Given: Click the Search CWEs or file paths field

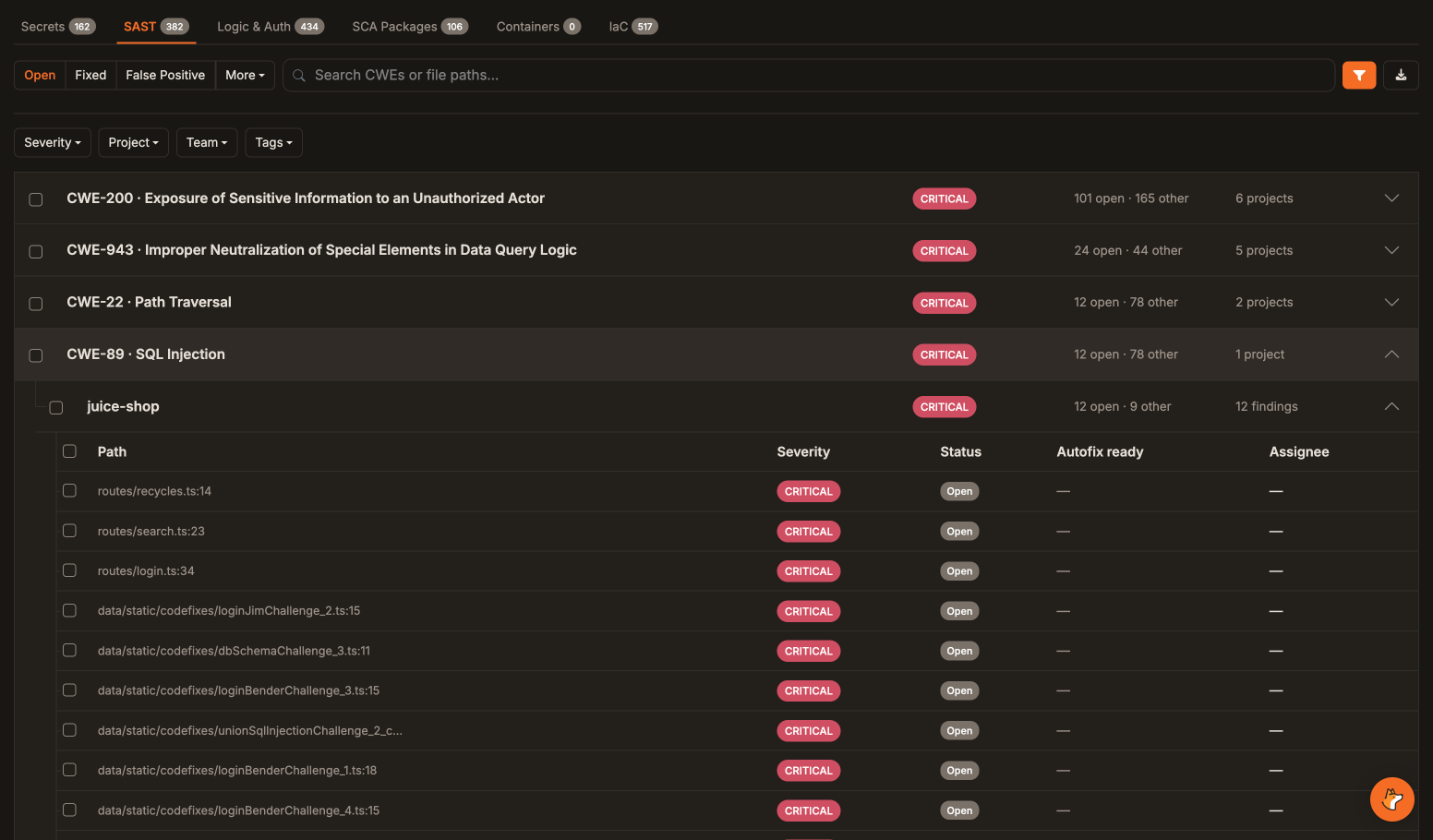Looking at the screenshot, I should tap(809, 75).
